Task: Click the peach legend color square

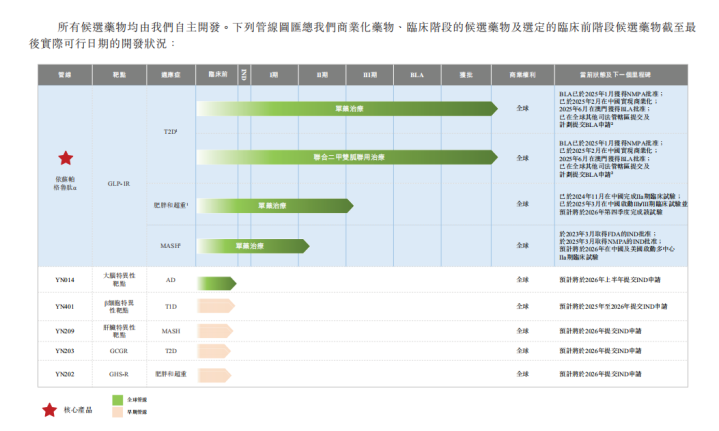Action: (x=116, y=411)
